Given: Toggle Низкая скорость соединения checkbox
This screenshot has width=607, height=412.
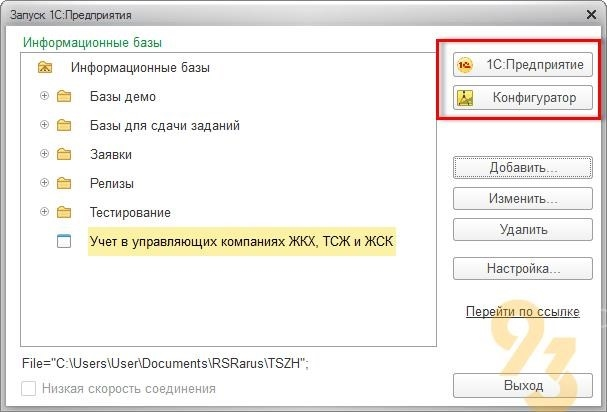Looking at the screenshot, I should point(29,388).
